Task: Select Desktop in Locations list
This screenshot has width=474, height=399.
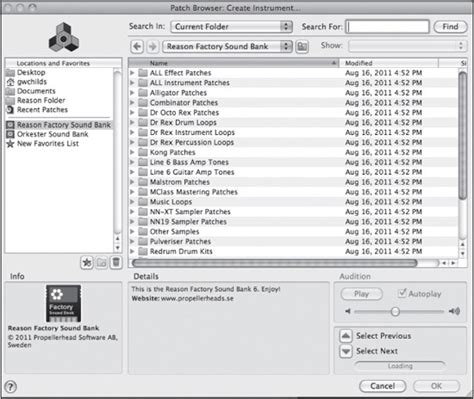Action: pyautogui.click(x=31, y=72)
